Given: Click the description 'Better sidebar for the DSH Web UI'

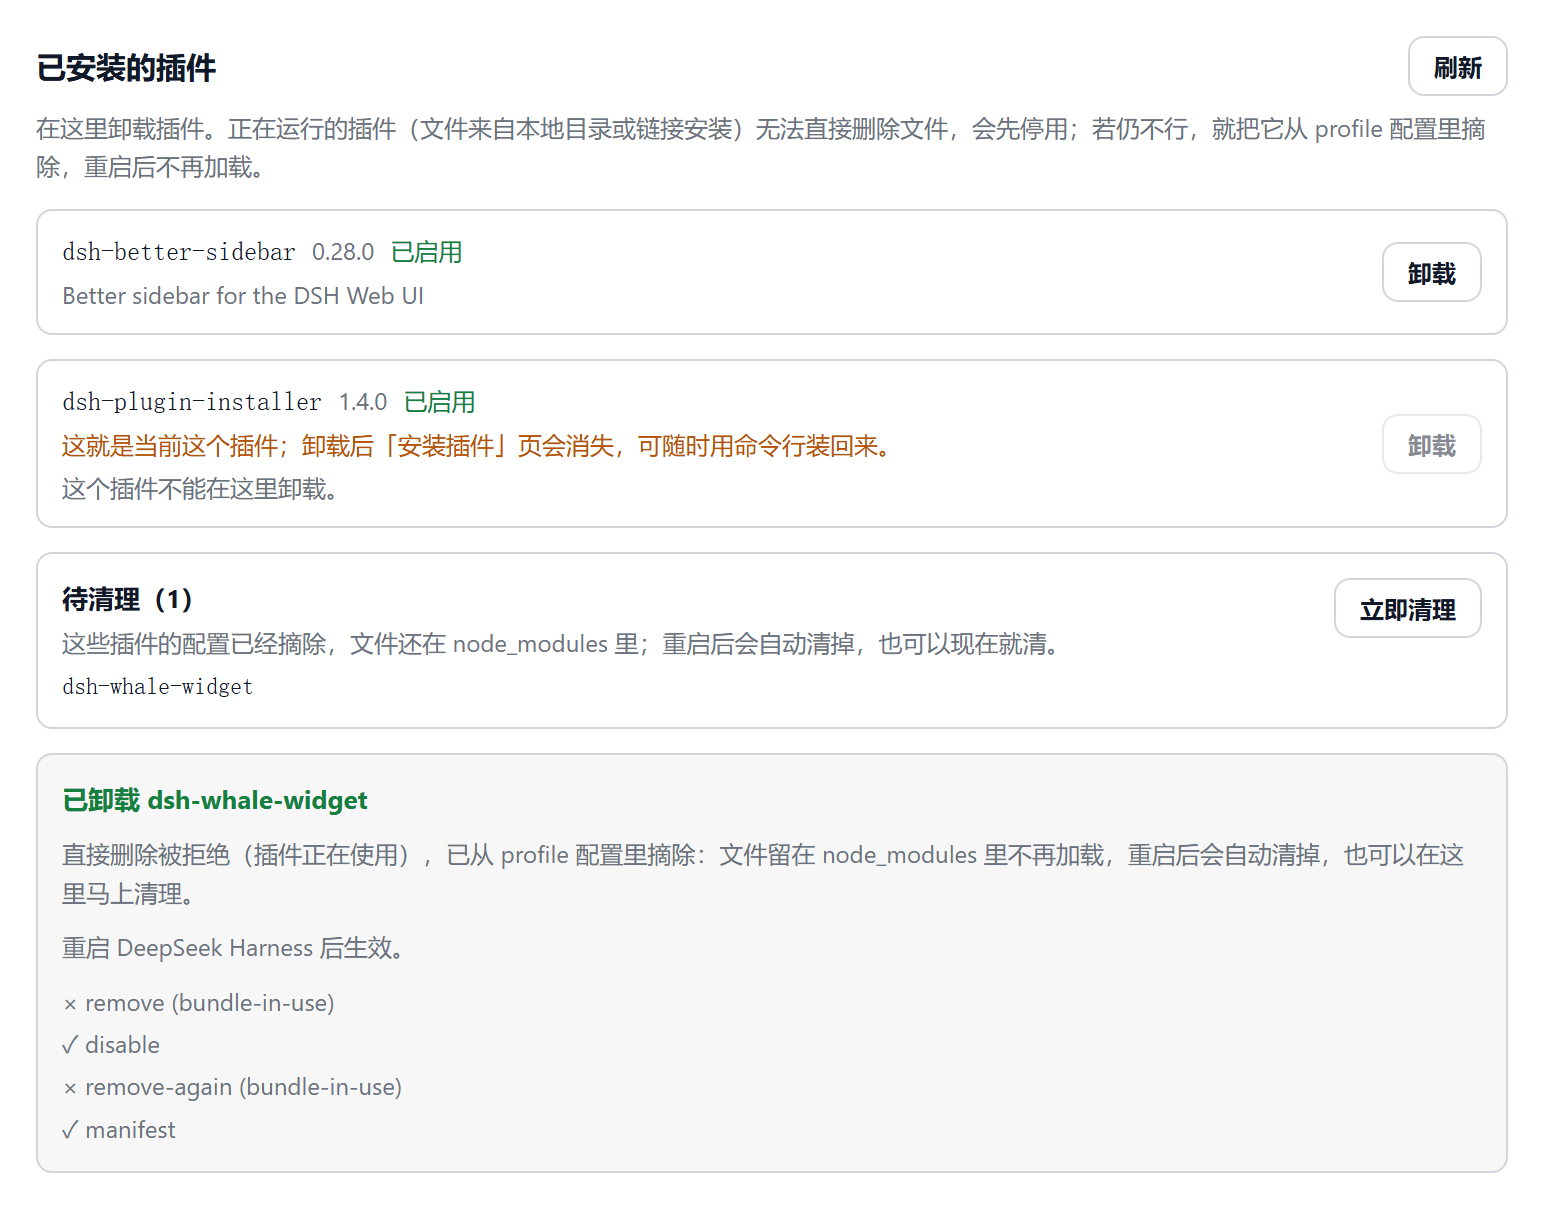Looking at the screenshot, I should tap(243, 296).
